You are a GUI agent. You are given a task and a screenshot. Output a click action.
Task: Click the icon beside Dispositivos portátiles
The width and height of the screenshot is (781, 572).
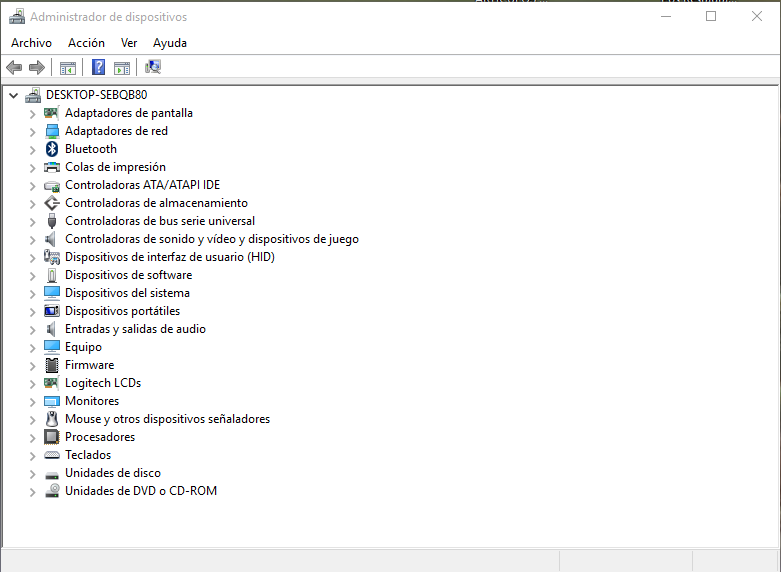52,311
